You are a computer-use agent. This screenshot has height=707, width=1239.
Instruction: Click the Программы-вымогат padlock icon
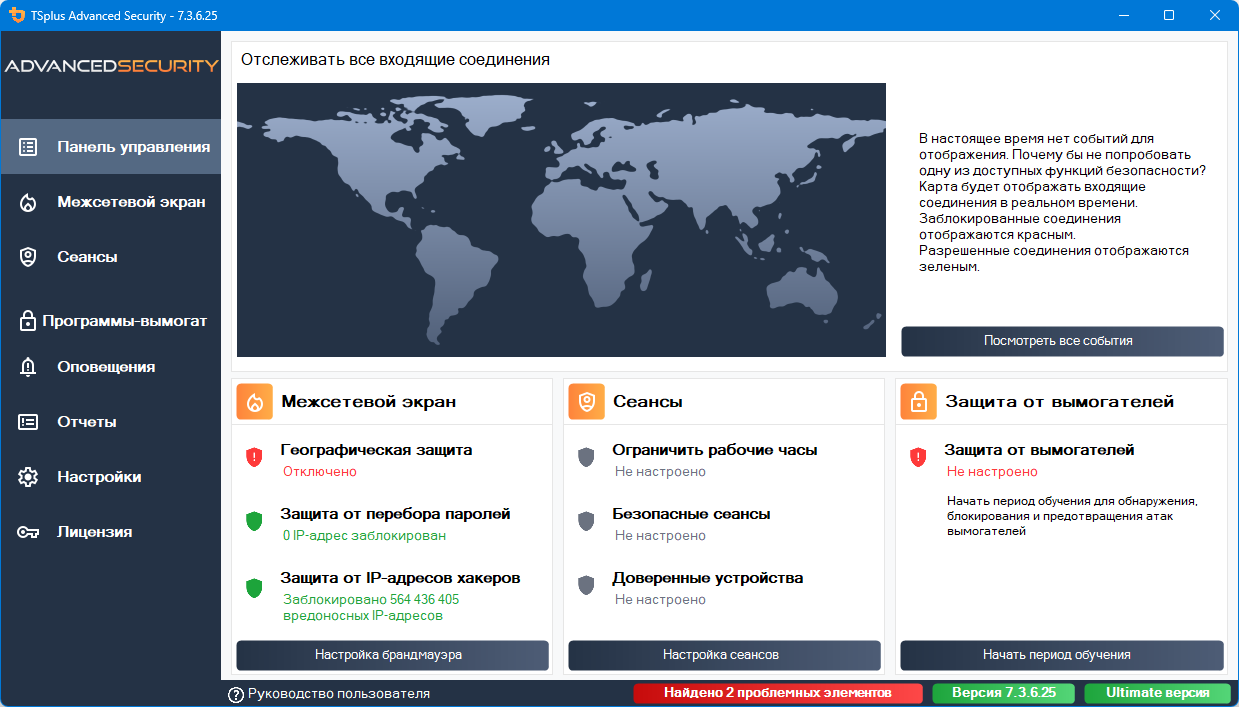coord(28,321)
